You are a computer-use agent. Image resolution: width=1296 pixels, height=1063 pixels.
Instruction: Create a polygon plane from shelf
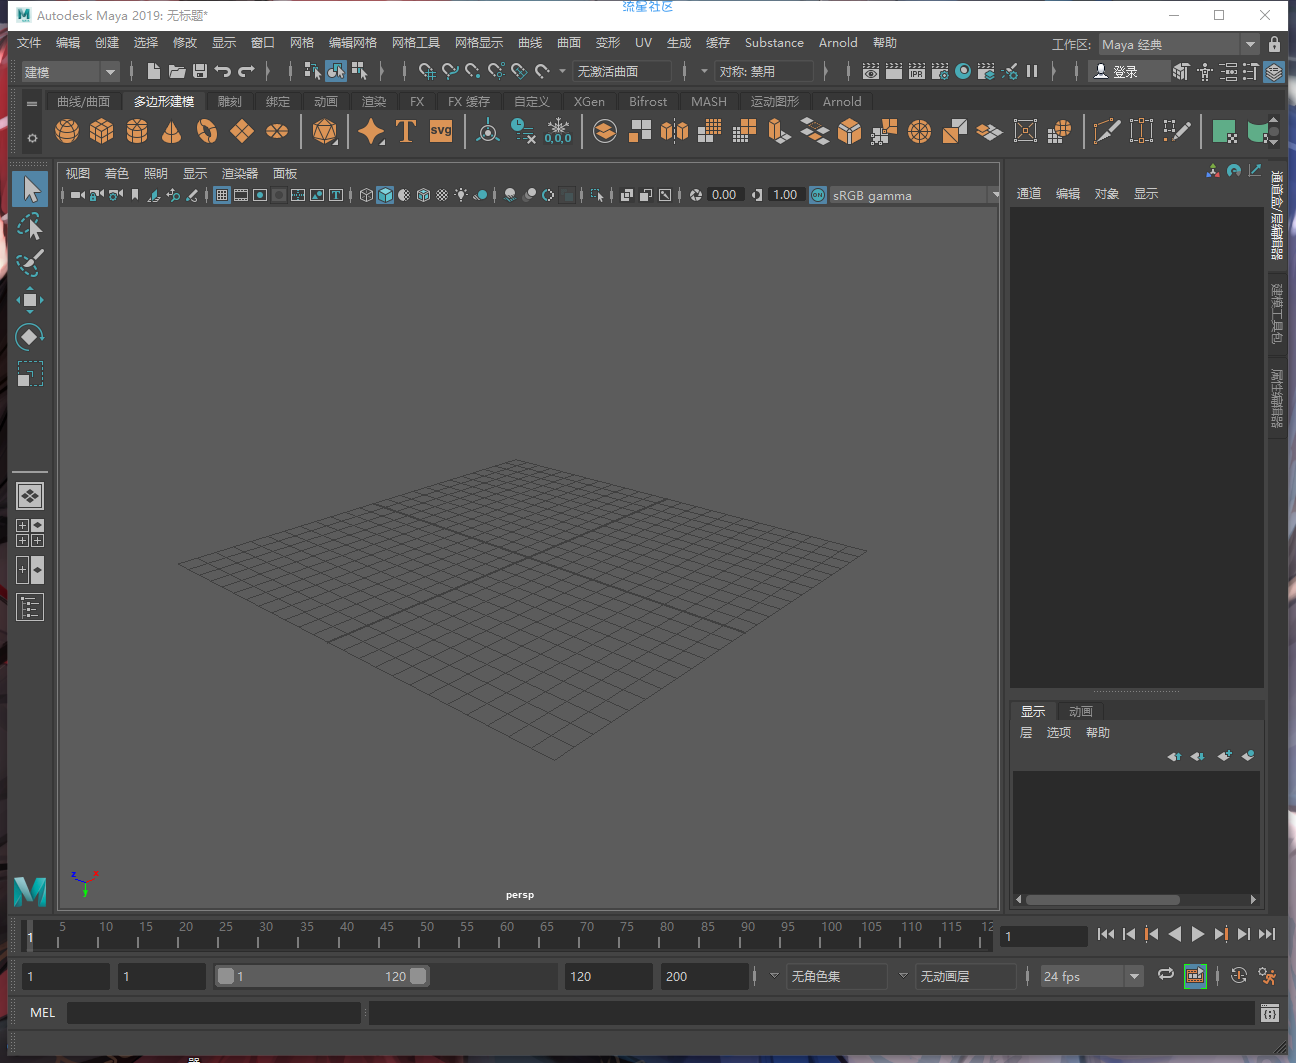(x=242, y=131)
